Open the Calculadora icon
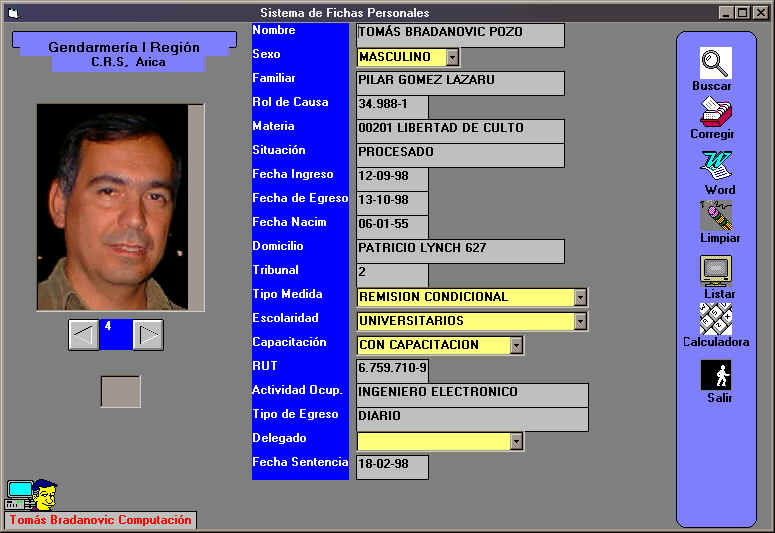This screenshot has width=775, height=533. pos(716,319)
